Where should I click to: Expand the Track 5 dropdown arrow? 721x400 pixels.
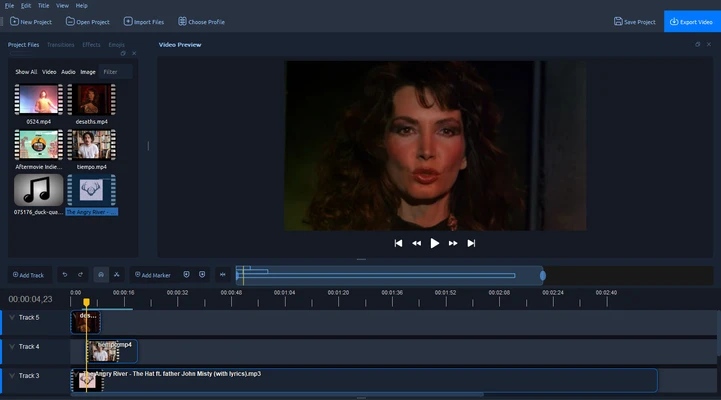(x=12, y=317)
